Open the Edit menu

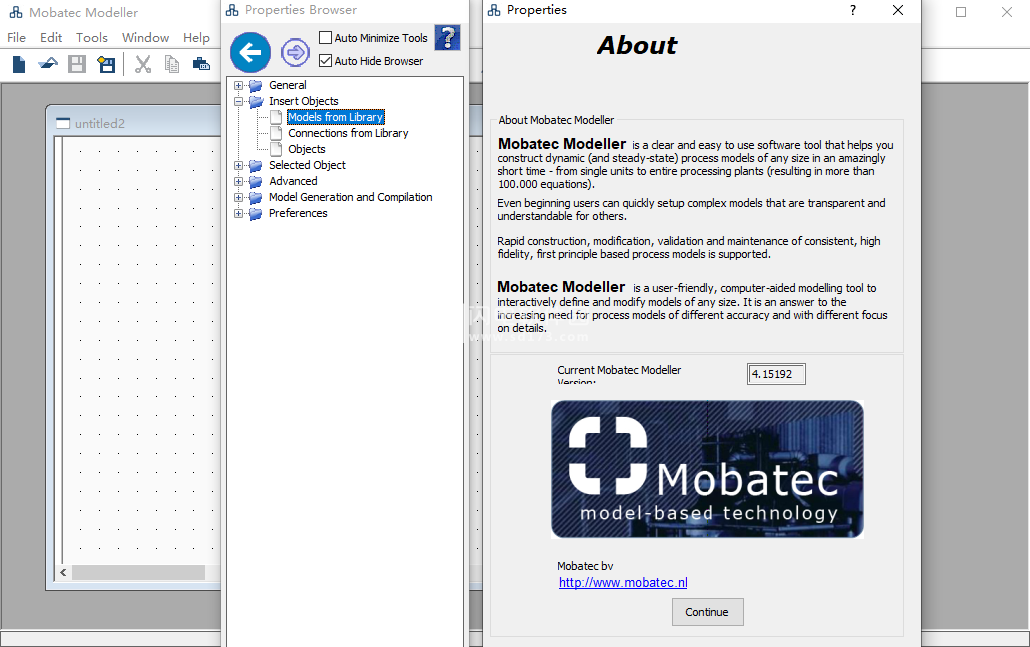51,37
